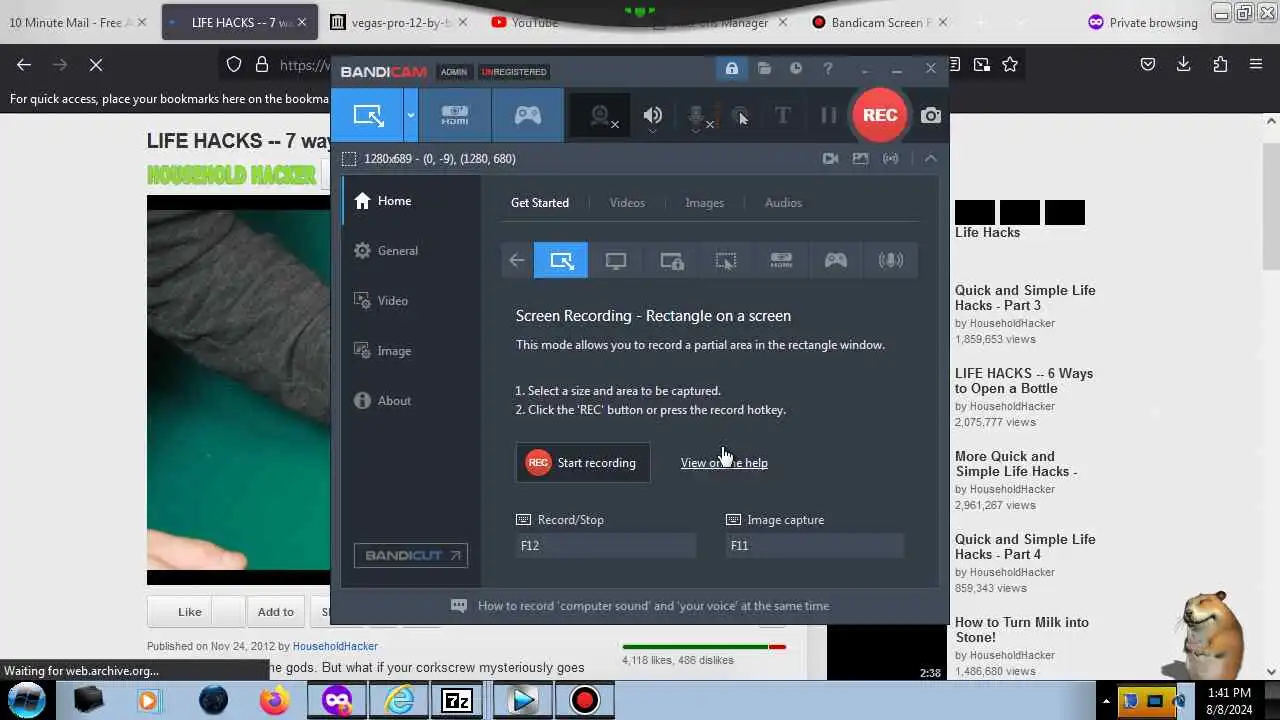Switch to the Audios tab
1280x720 pixels.
pyautogui.click(x=783, y=203)
